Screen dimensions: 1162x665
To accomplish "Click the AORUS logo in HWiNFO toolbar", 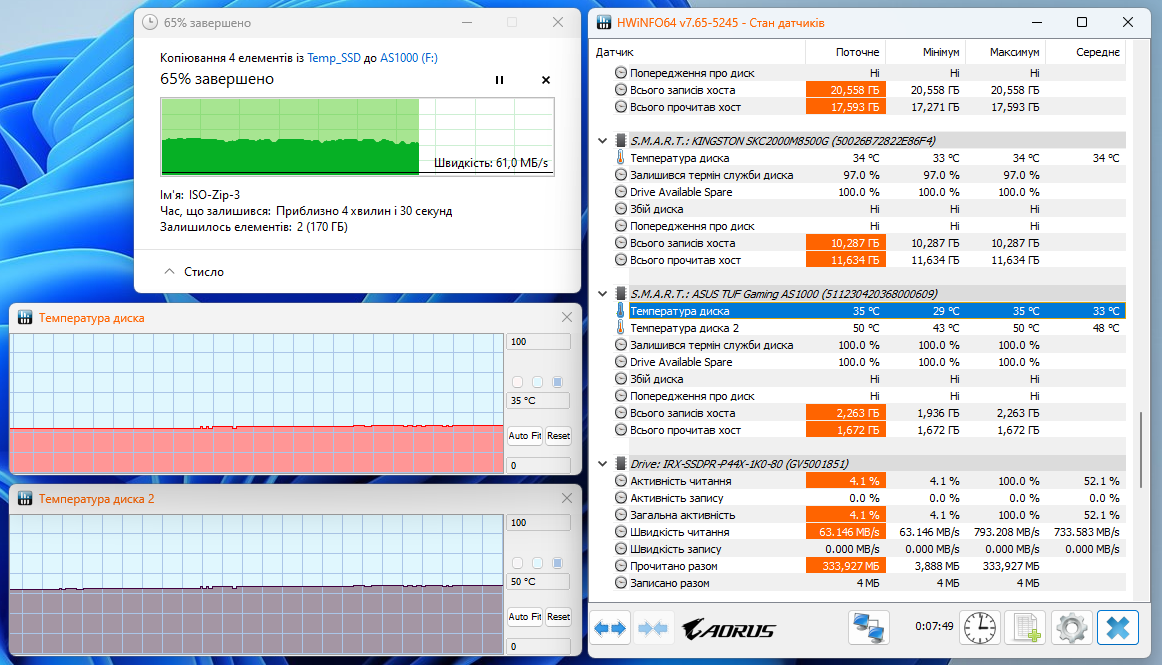I will pos(728,629).
